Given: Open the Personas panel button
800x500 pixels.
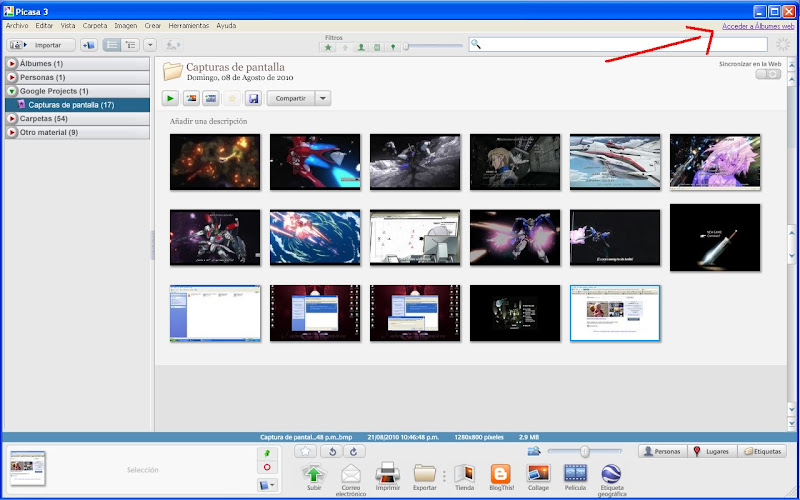Looking at the screenshot, I should [663, 452].
